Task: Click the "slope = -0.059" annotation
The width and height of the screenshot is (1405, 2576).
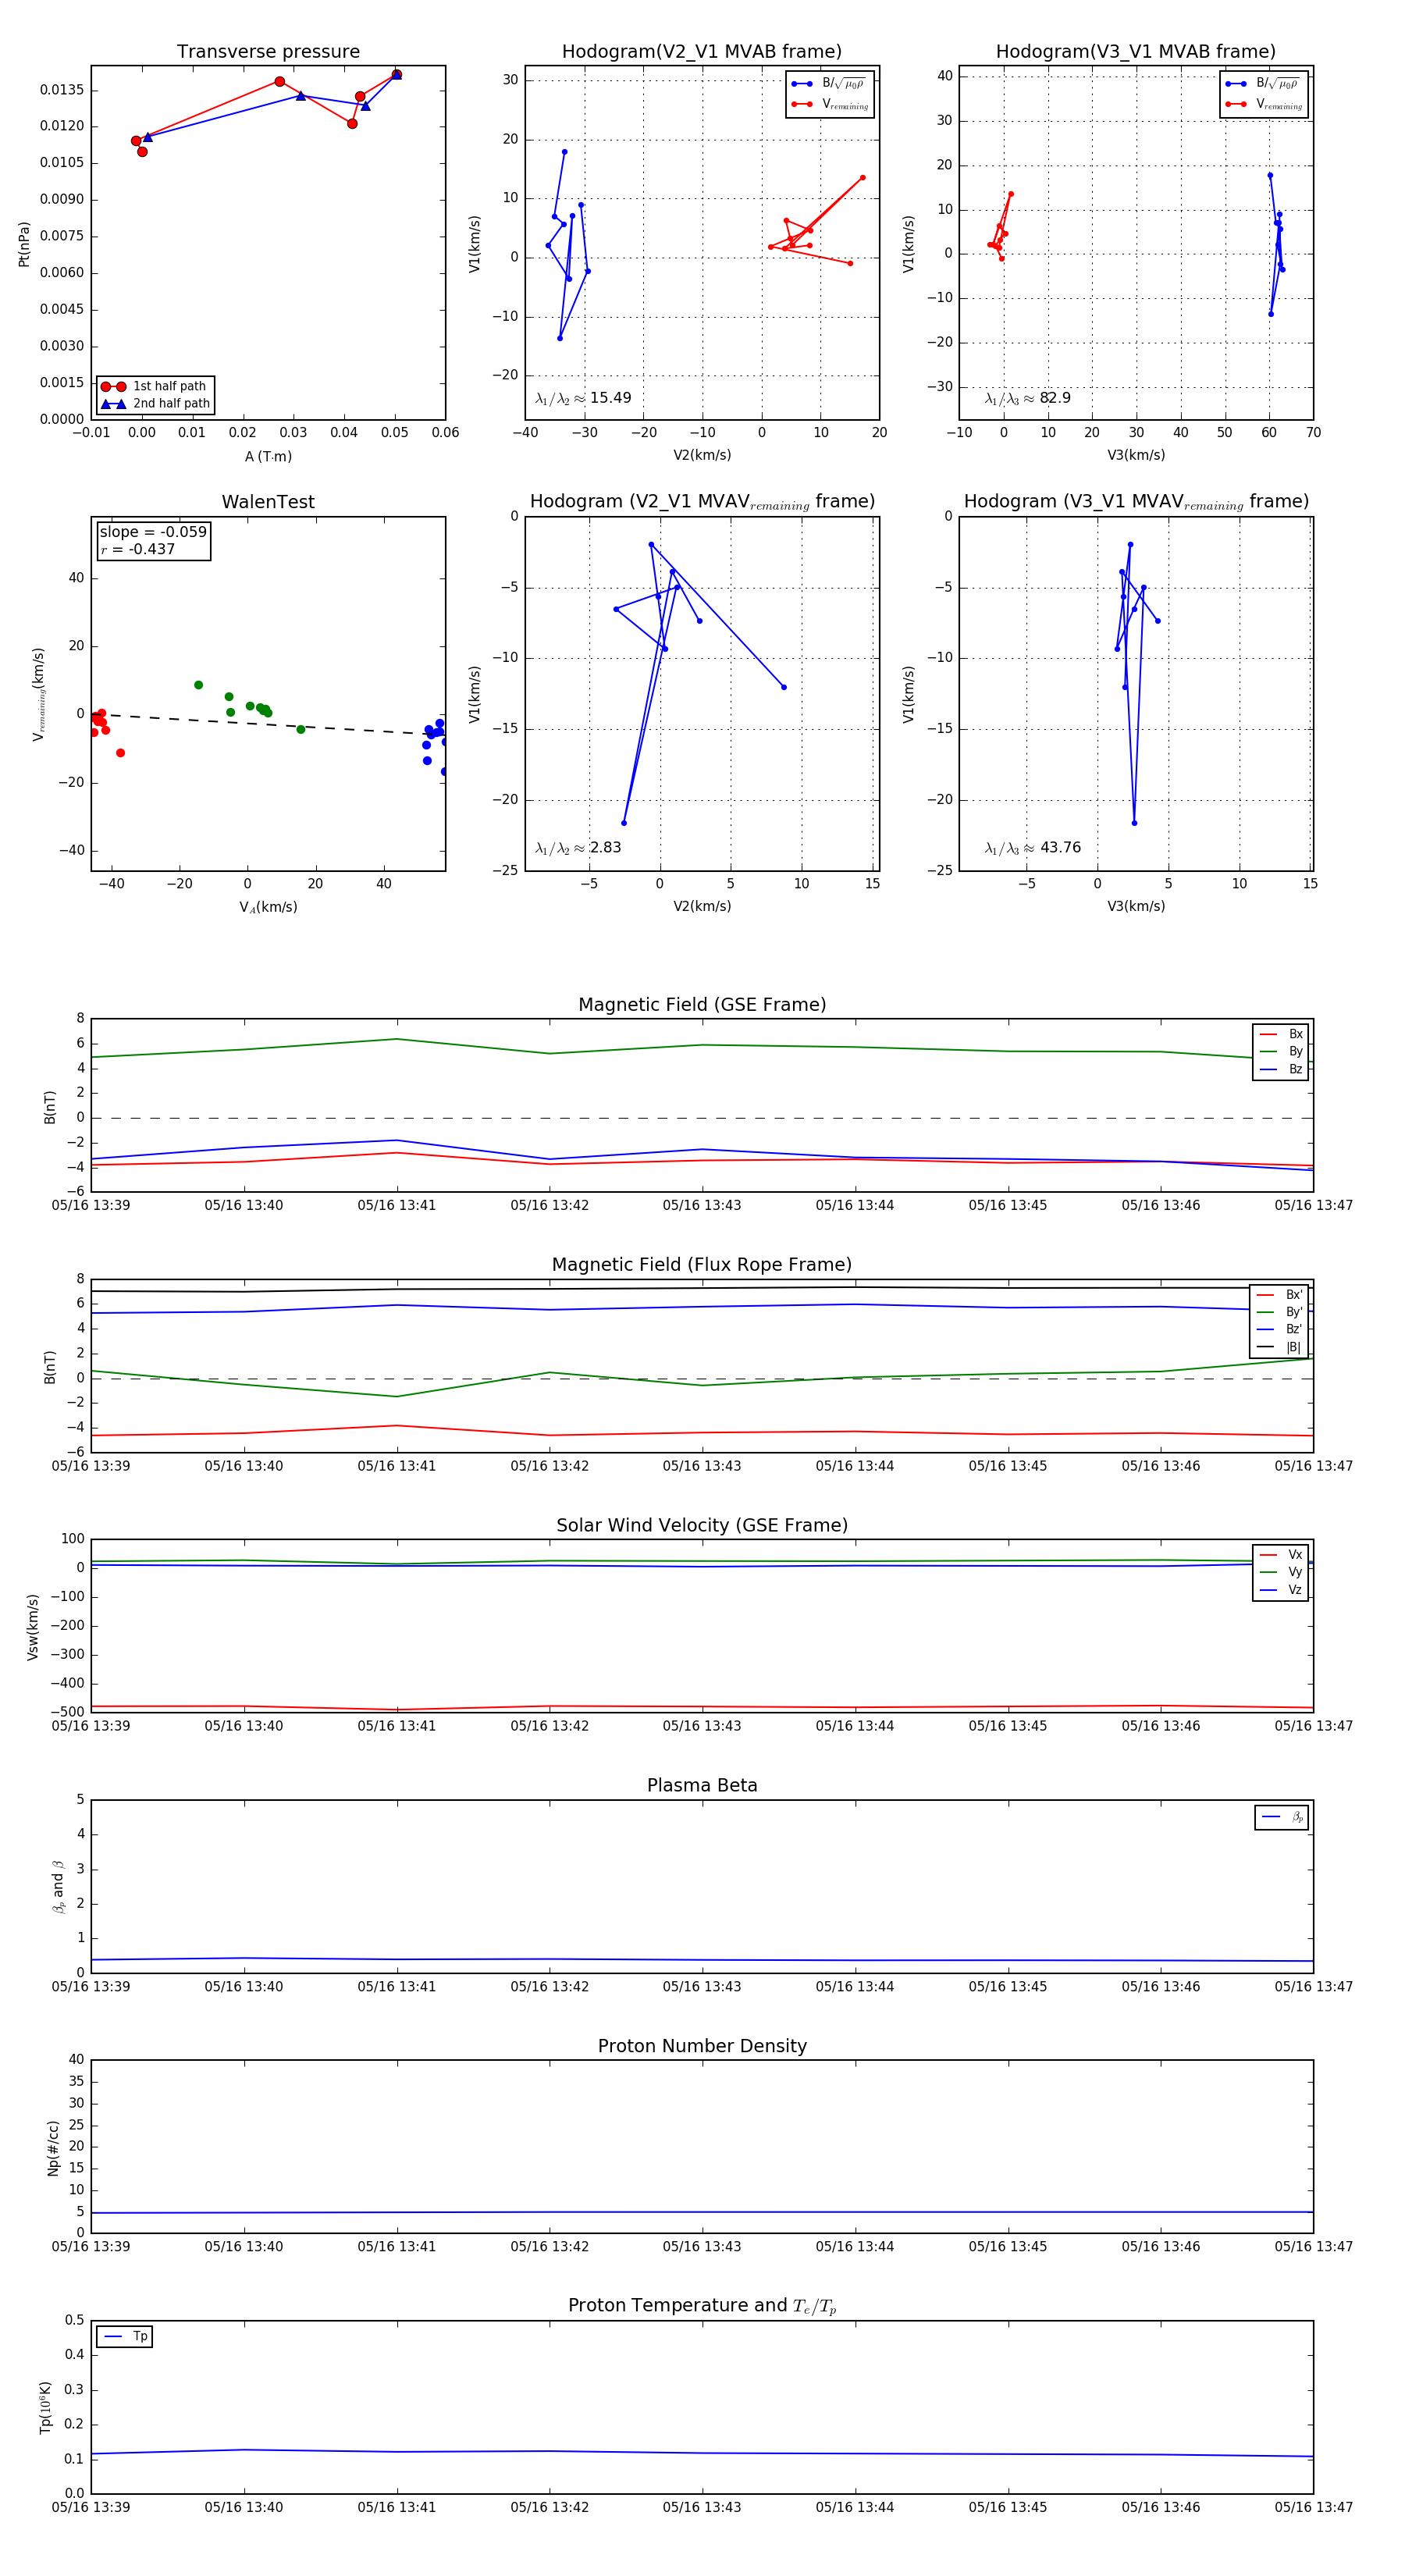Action: (153, 532)
